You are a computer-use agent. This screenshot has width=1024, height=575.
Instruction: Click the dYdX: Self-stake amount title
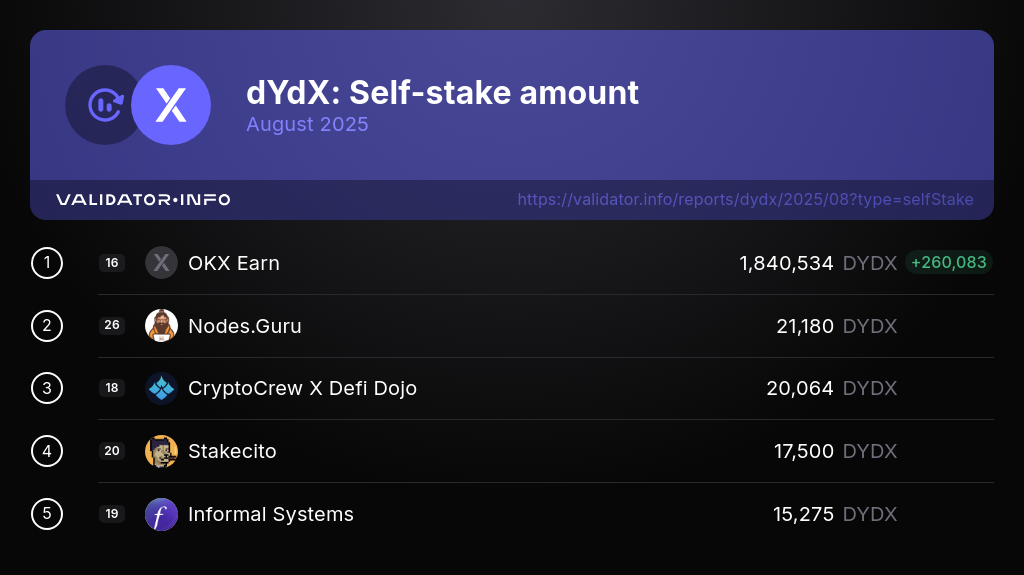click(442, 93)
